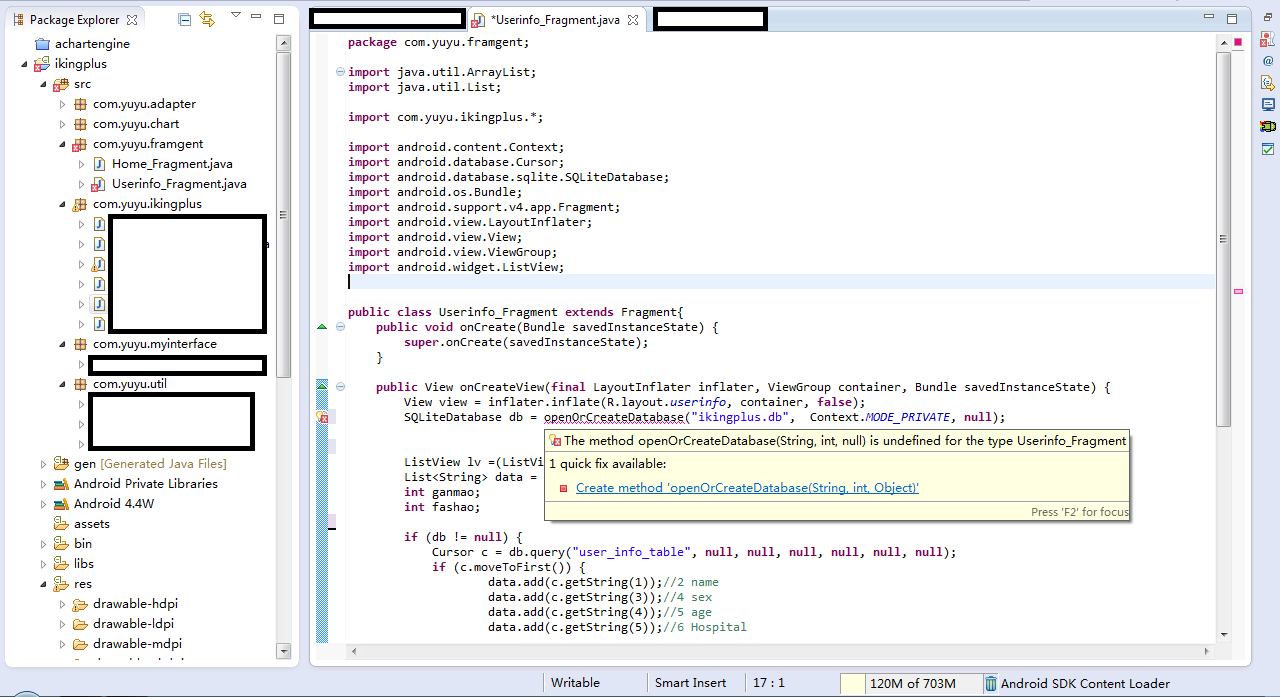Select the Package Explorer tab

(73, 20)
